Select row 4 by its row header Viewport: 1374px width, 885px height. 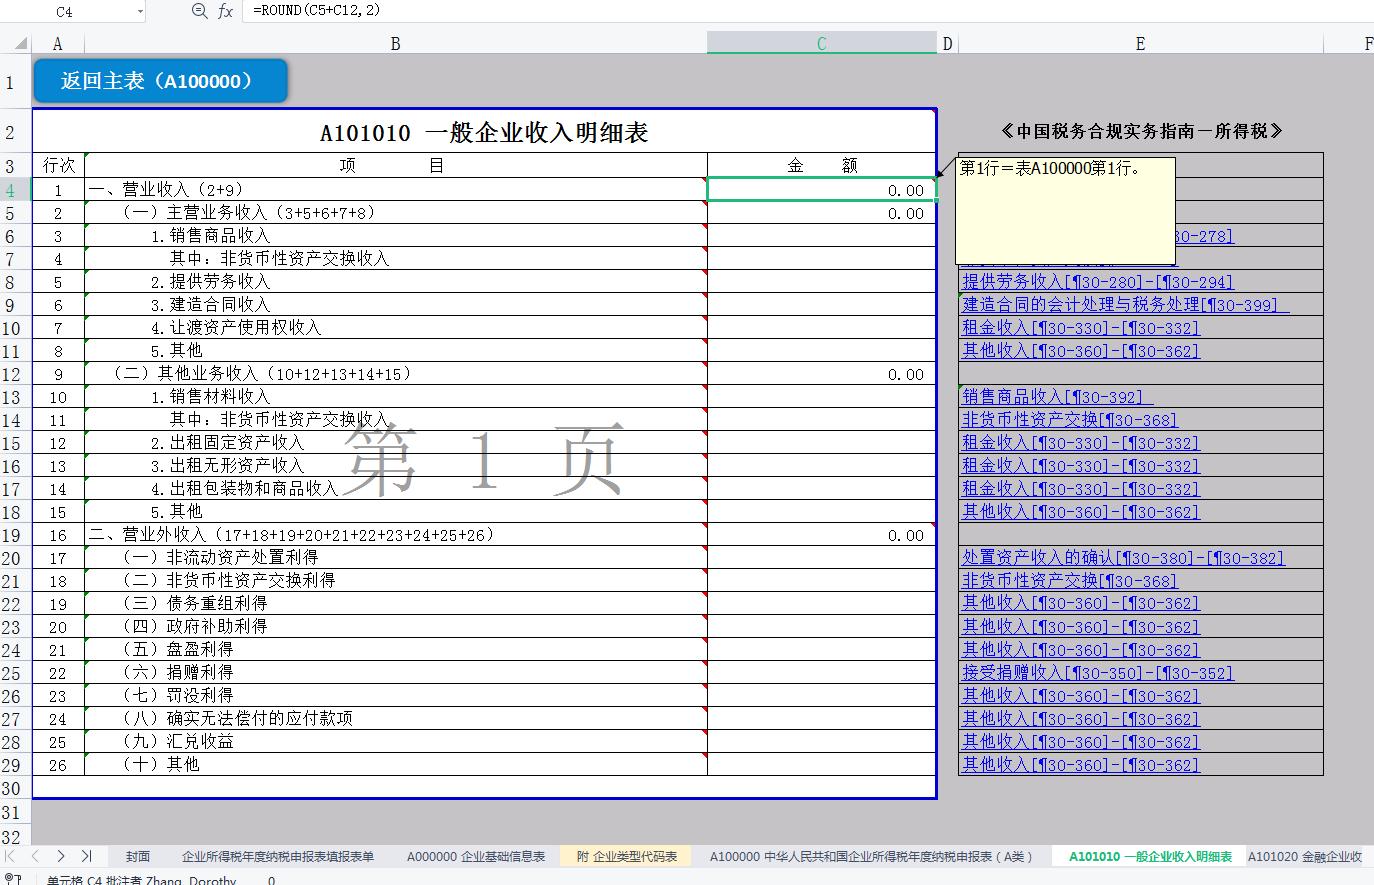point(12,189)
